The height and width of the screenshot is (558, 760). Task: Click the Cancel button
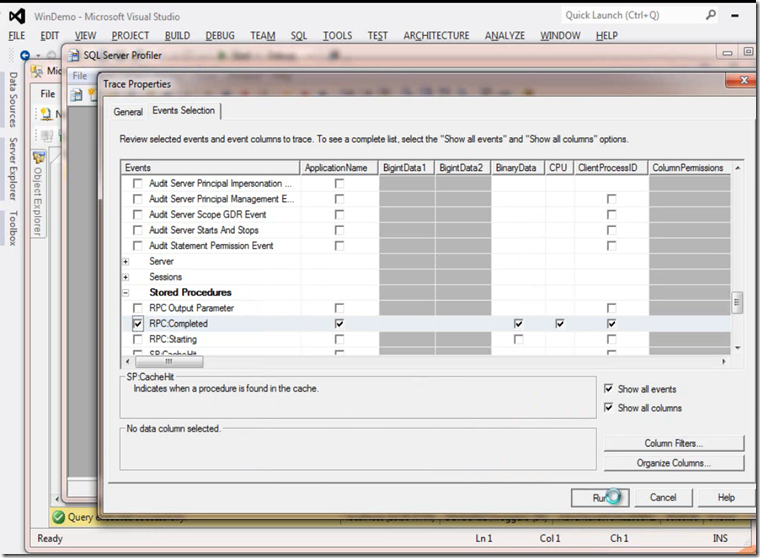(663, 497)
